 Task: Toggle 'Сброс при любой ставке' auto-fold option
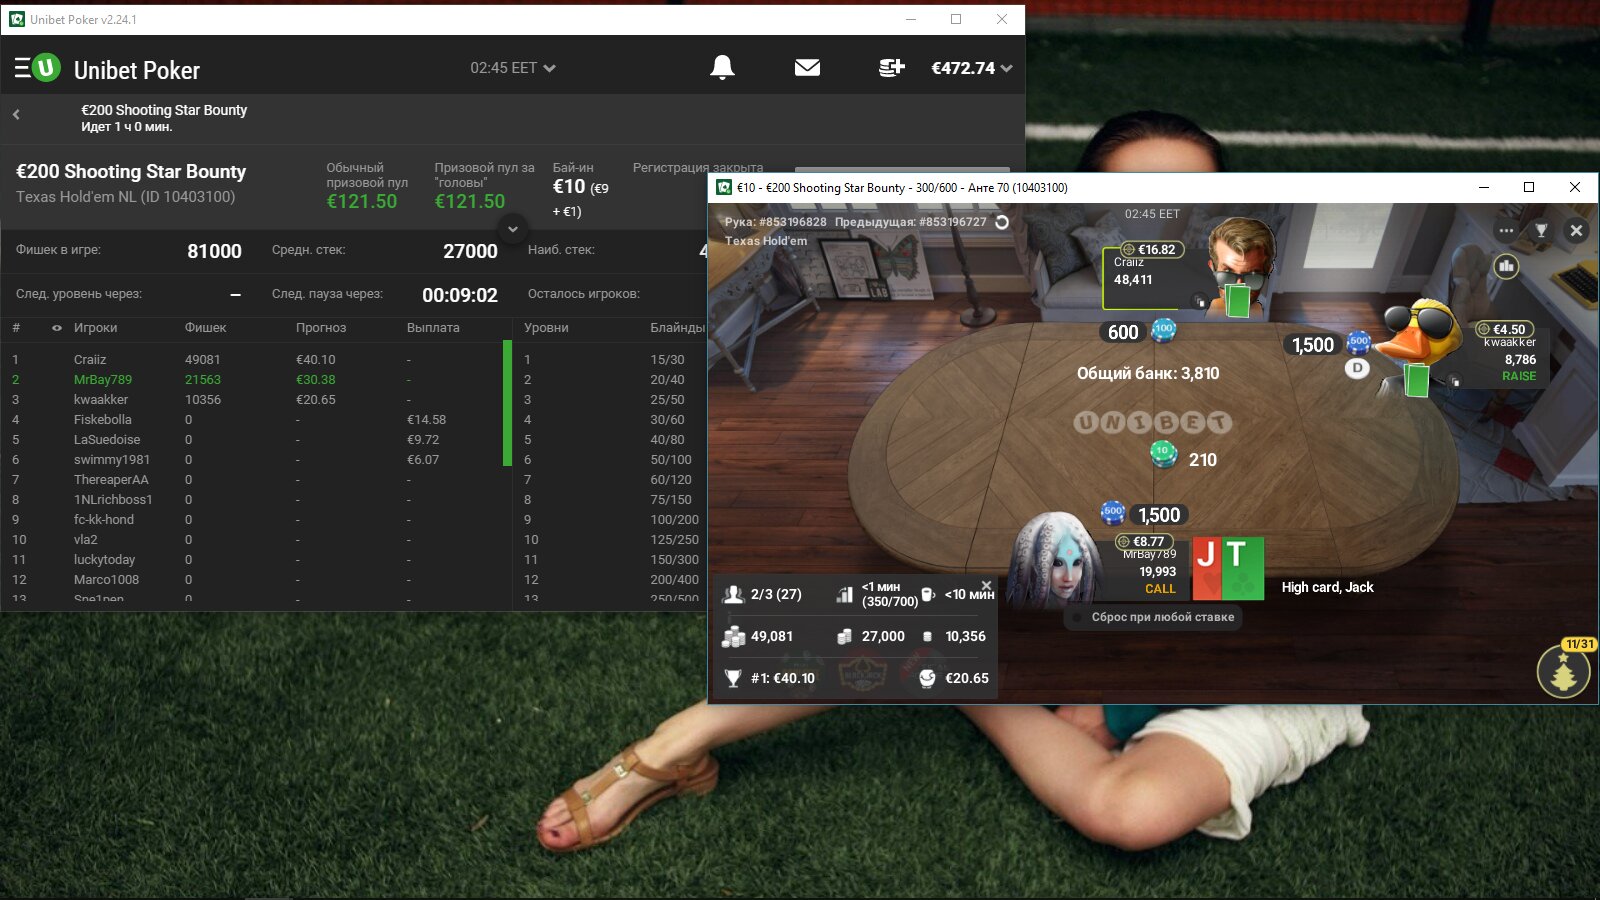tap(1151, 617)
